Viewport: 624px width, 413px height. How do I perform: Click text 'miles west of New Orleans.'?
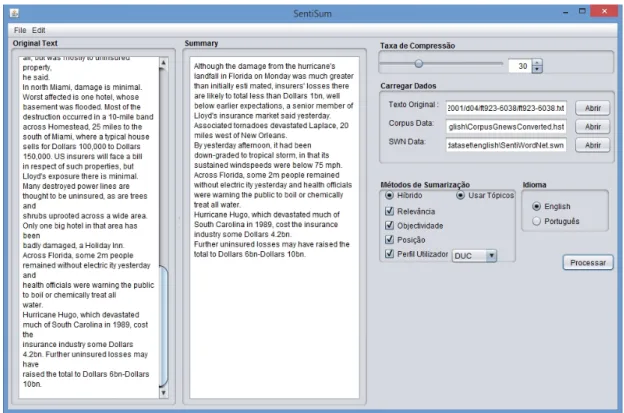pyautogui.click(x=240, y=136)
